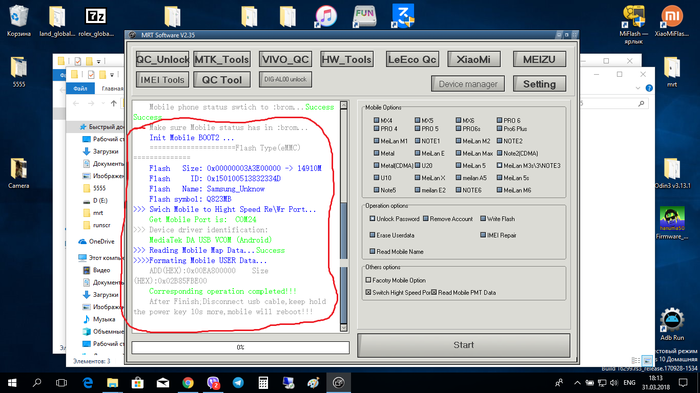Open the MTK_Tools section
The width and height of the screenshot is (700, 393).
[222, 59]
